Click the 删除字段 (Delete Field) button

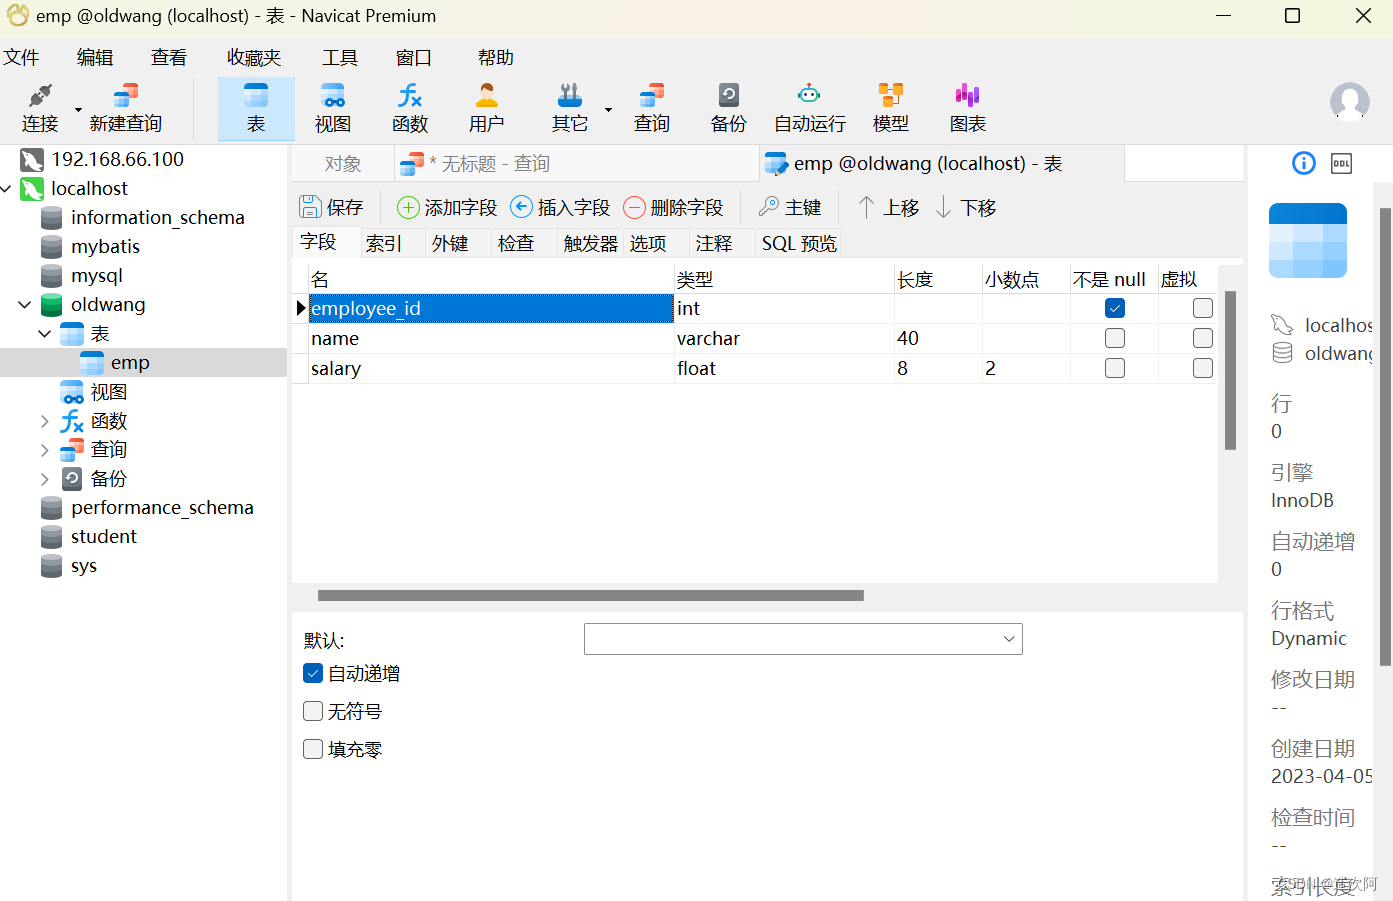click(x=673, y=207)
